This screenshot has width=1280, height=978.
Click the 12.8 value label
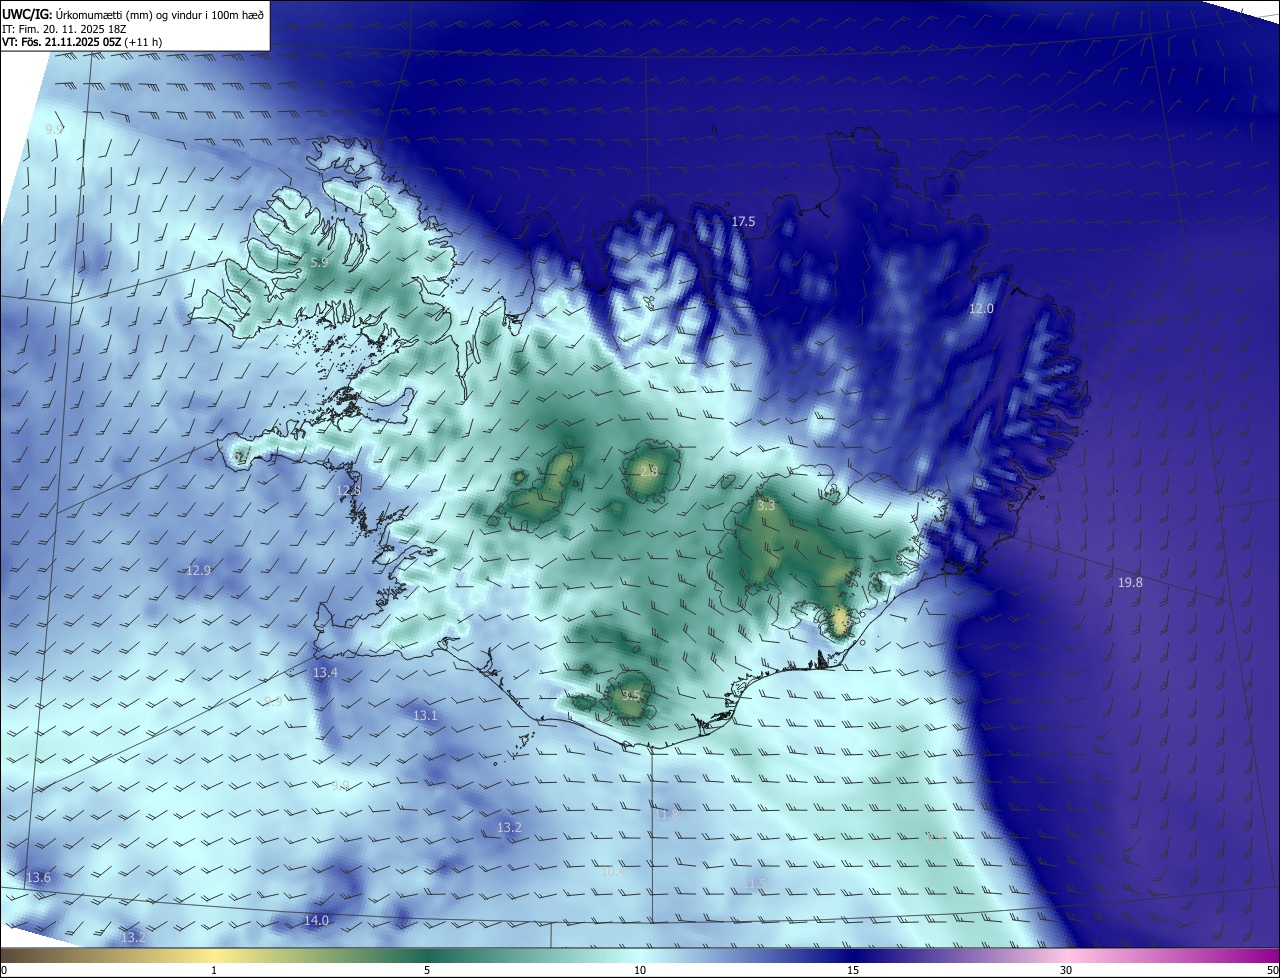click(348, 491)
